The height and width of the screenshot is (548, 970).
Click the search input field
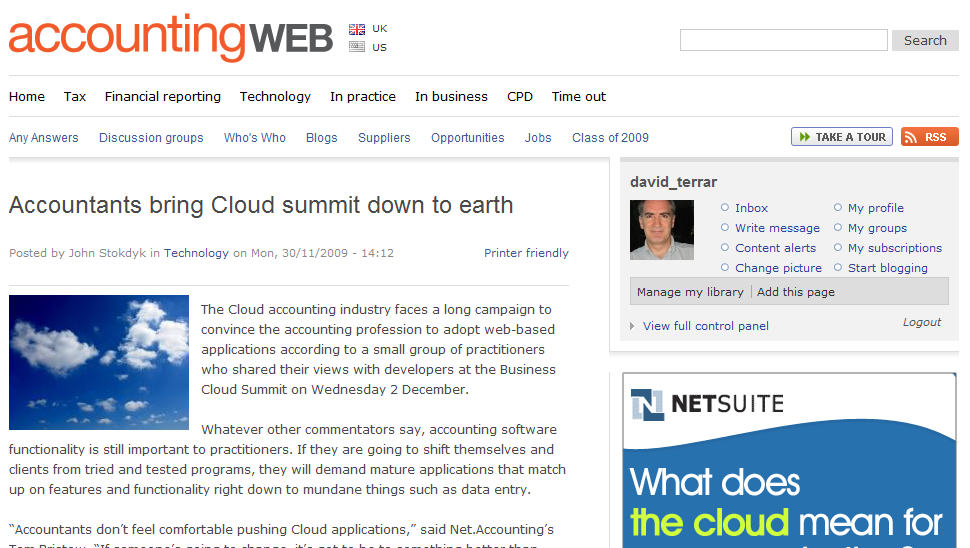[x=784, y=40]
